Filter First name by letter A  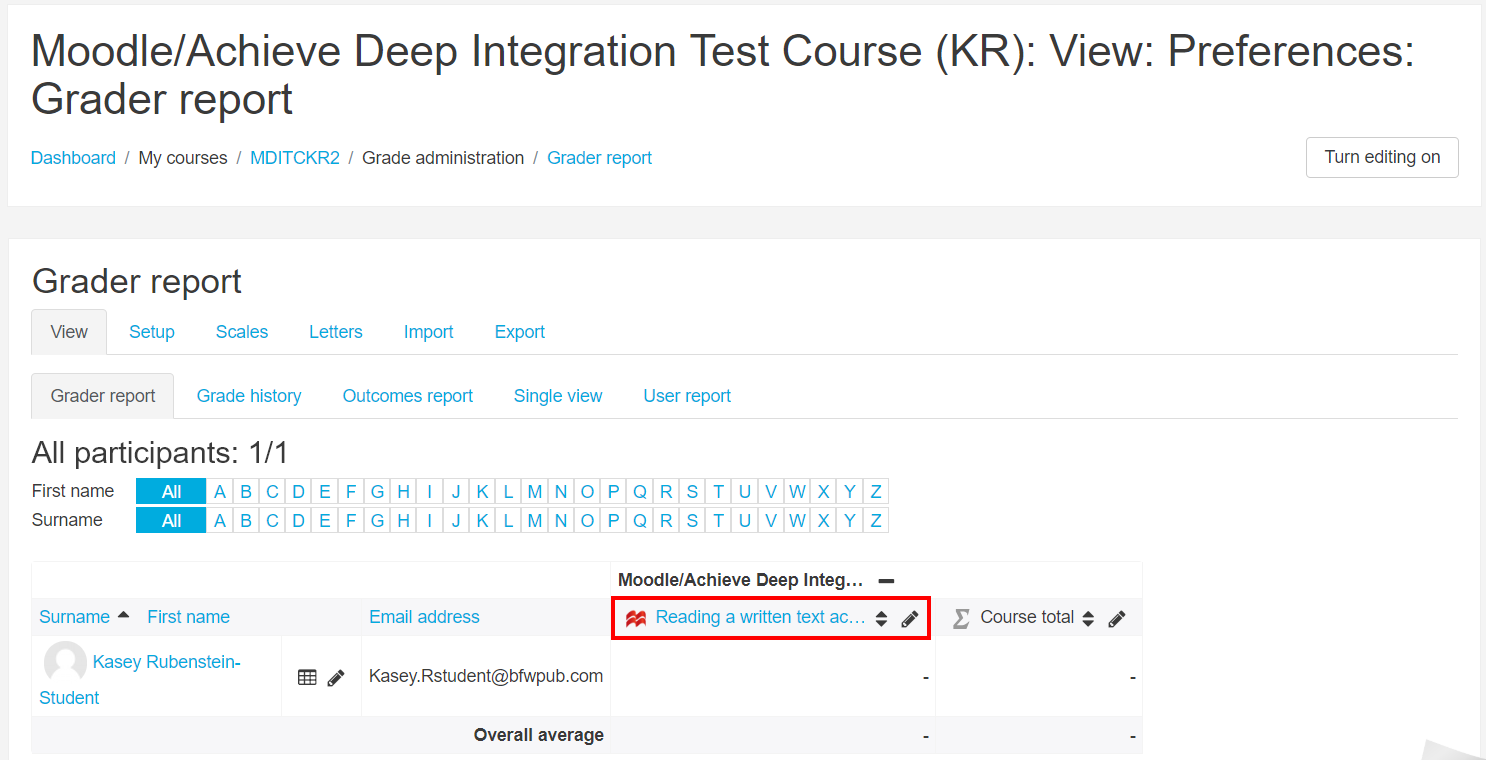pos(220,491)
